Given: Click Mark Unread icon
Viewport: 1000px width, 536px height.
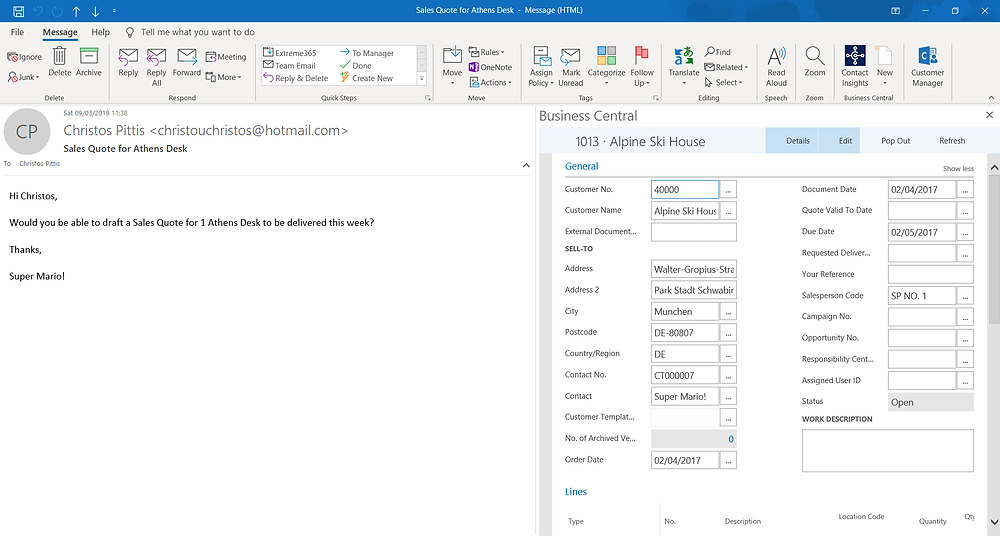Looking at the screenshot, I should click(x=571, y=67).
